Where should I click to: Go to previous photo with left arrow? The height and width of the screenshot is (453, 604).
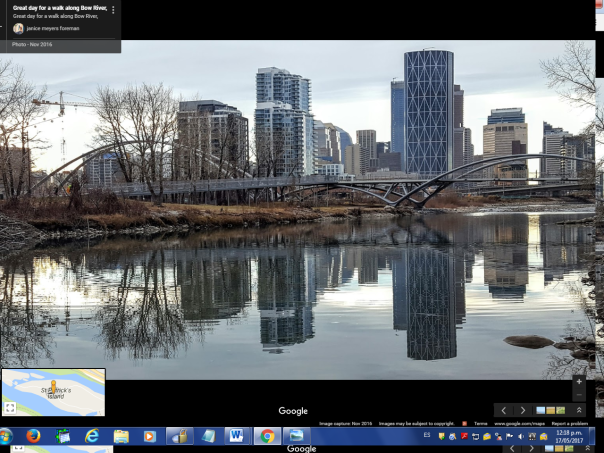pos(504,410)
